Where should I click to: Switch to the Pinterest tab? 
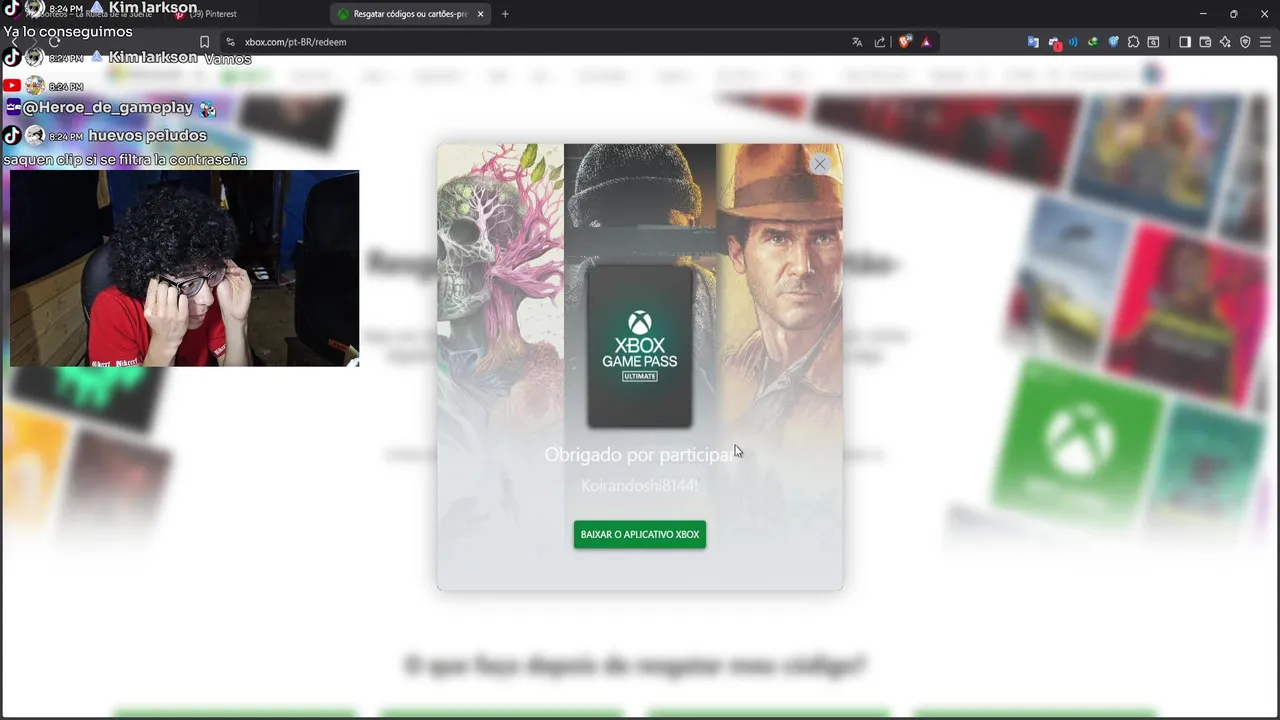(x=207, y=14)
